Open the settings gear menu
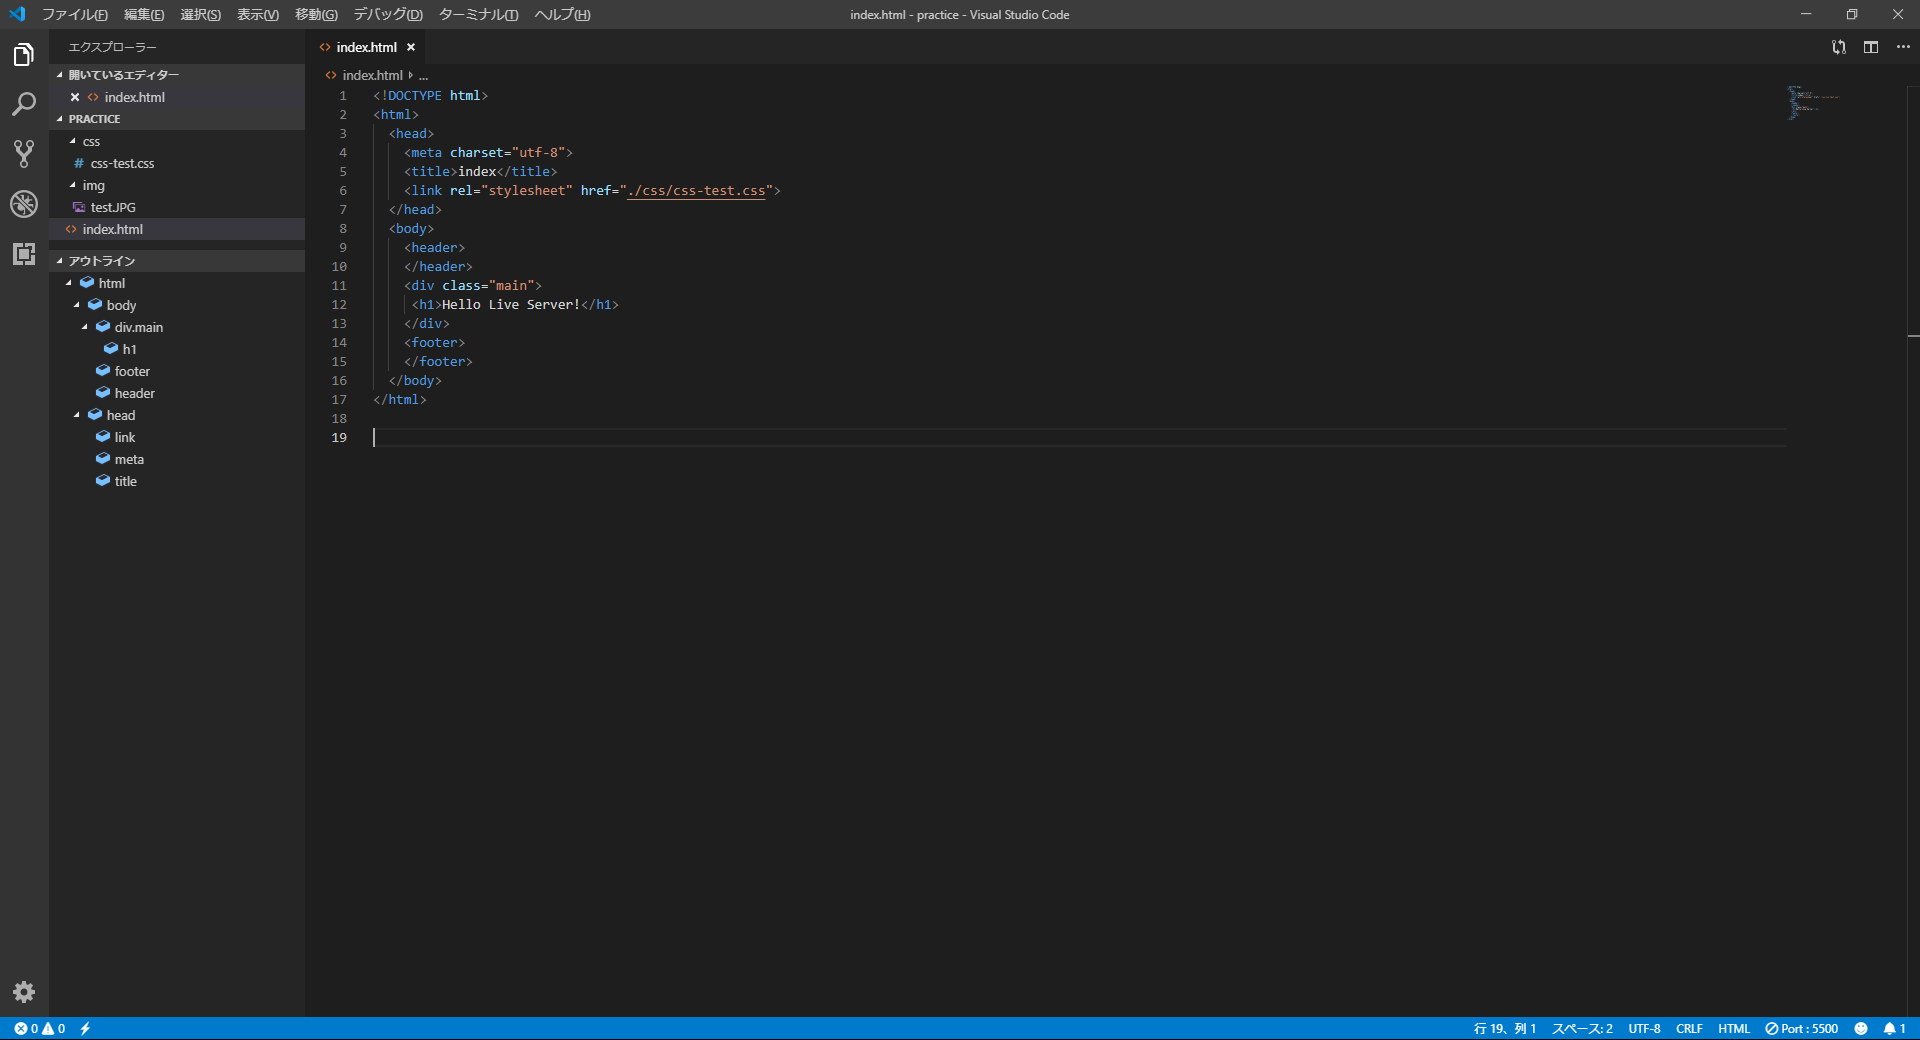Screen dimensions: 1920x1040 (24, 992)
